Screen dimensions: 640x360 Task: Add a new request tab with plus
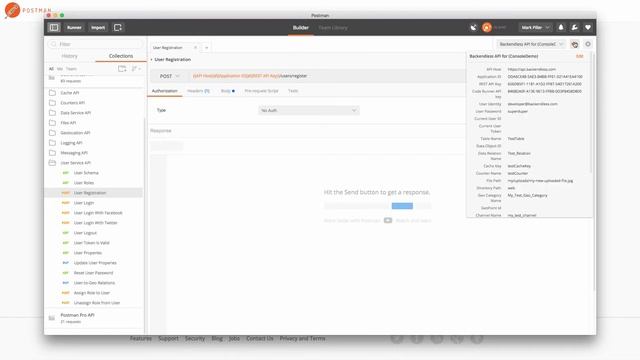point(207,48)
